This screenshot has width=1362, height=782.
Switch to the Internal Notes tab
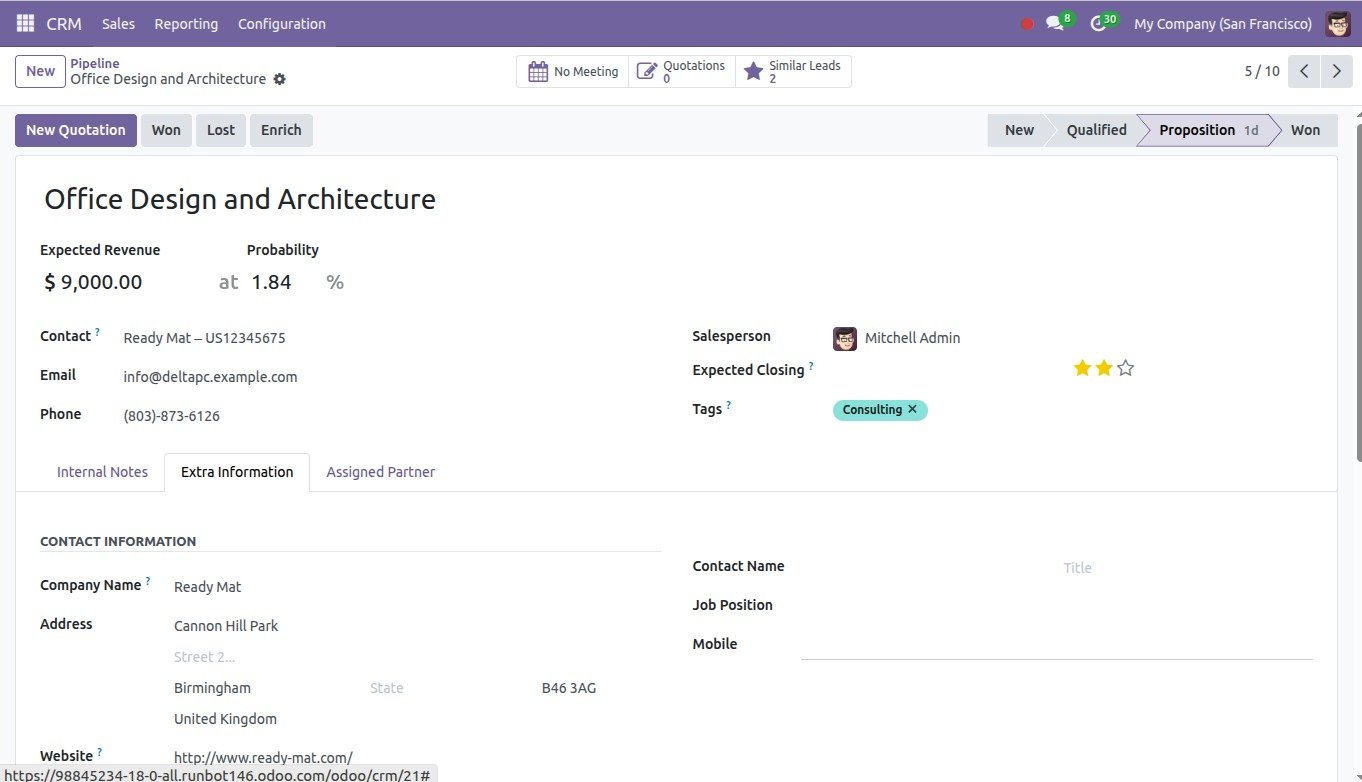click(102, 472)
